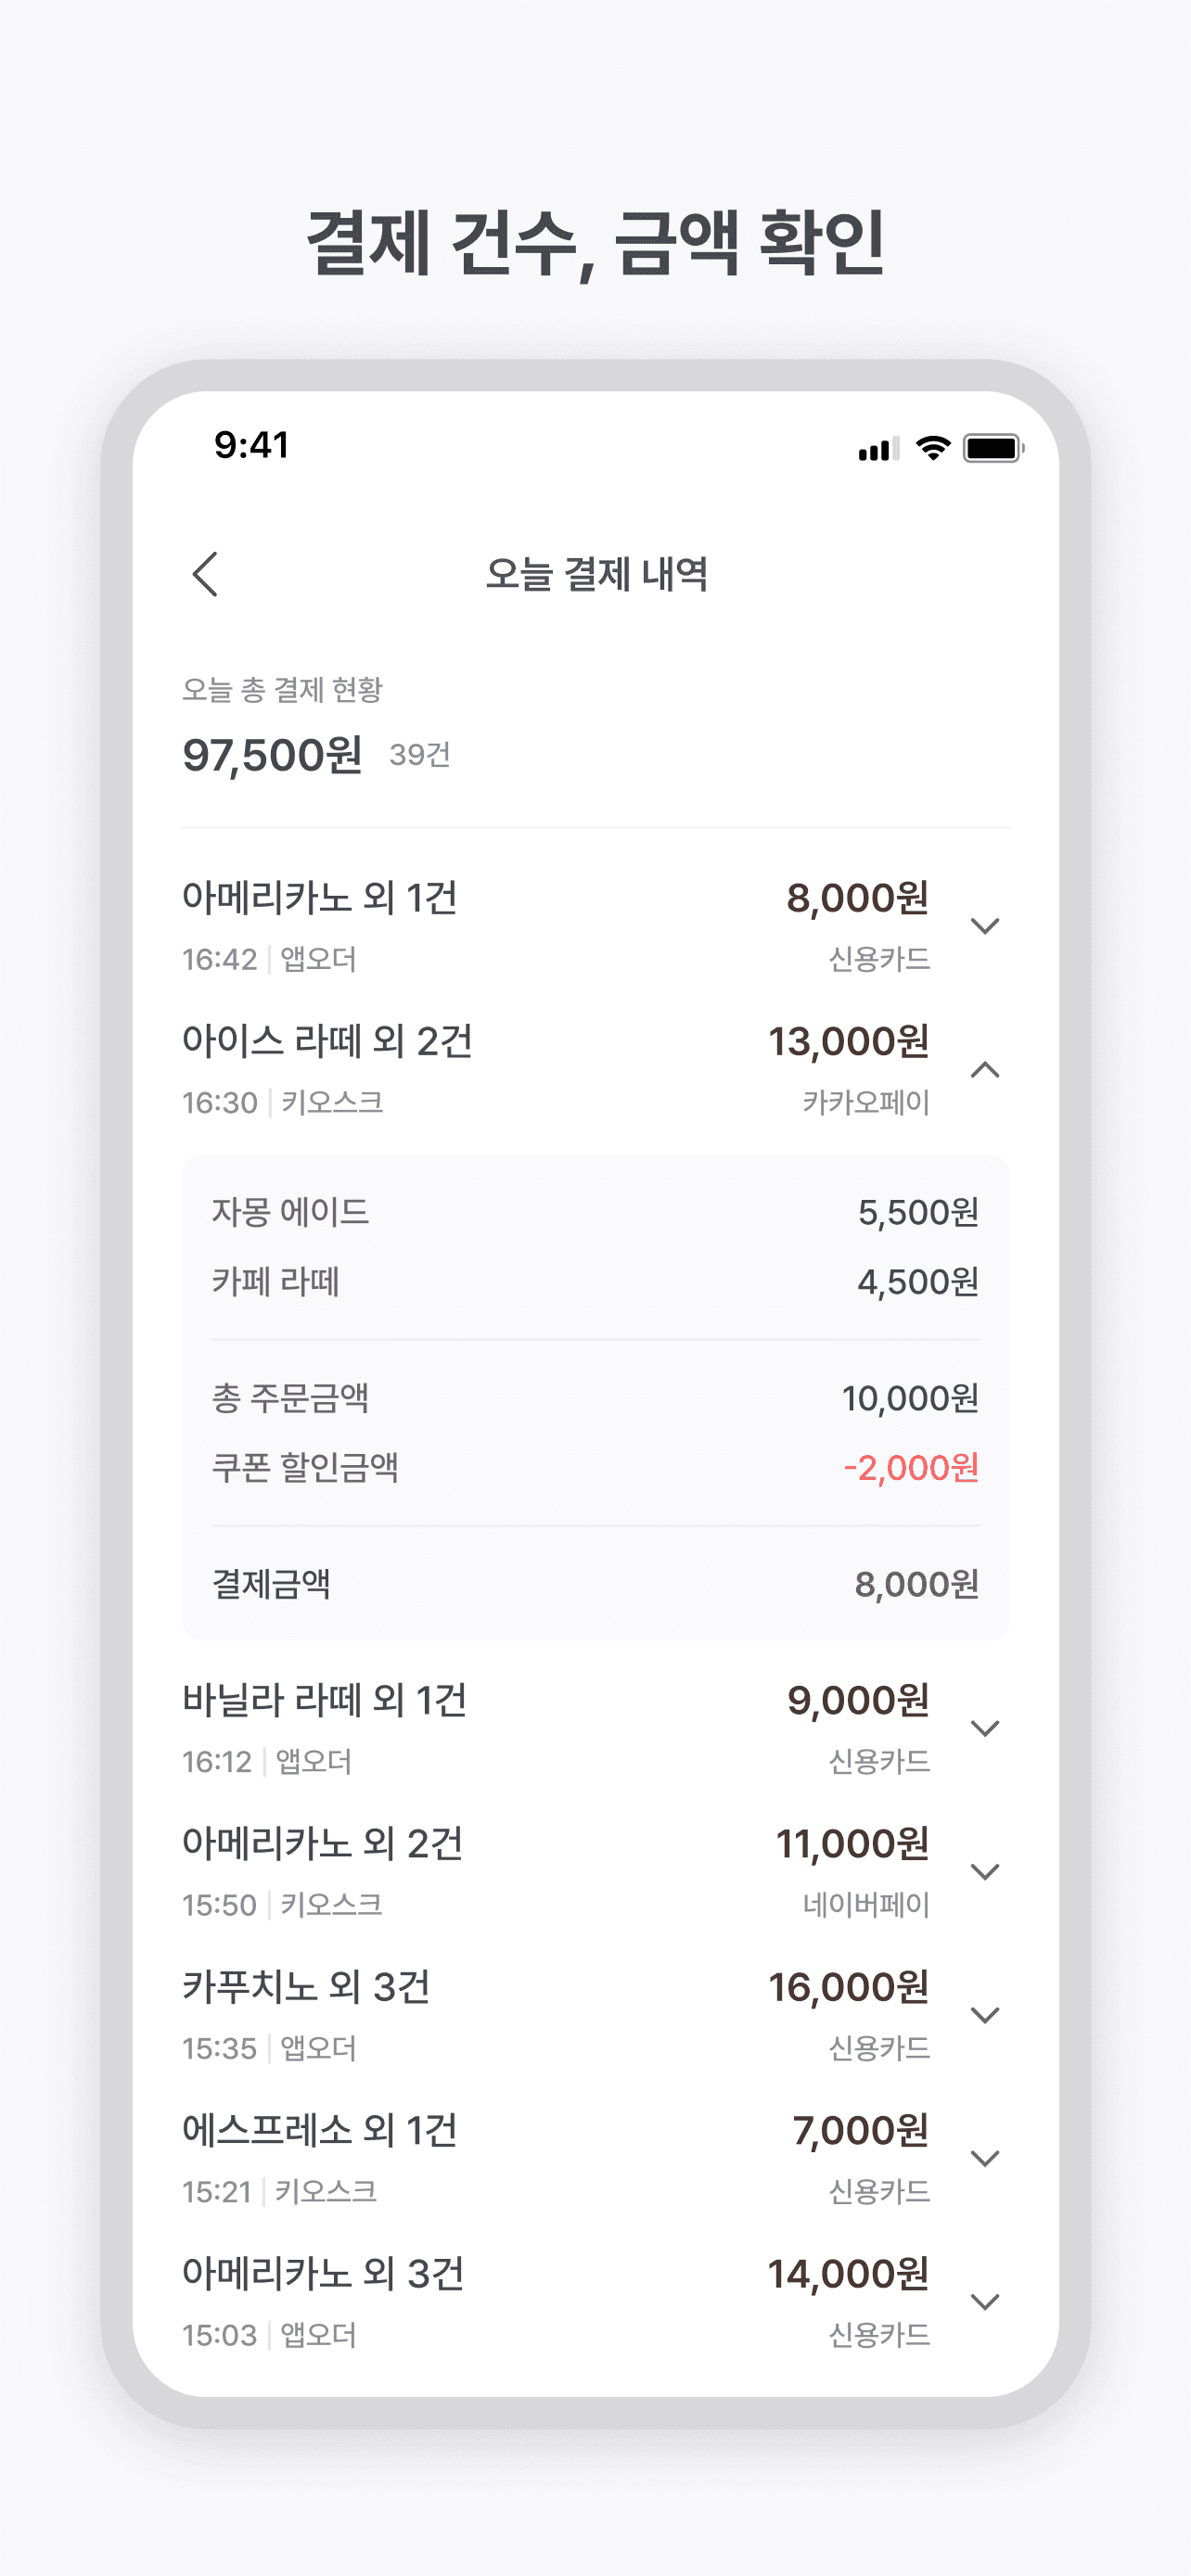The height and width of the screenshot is (2576, 1191).
Task: Select the 자몽 에이드 item row
Action: pos(595,1212)
